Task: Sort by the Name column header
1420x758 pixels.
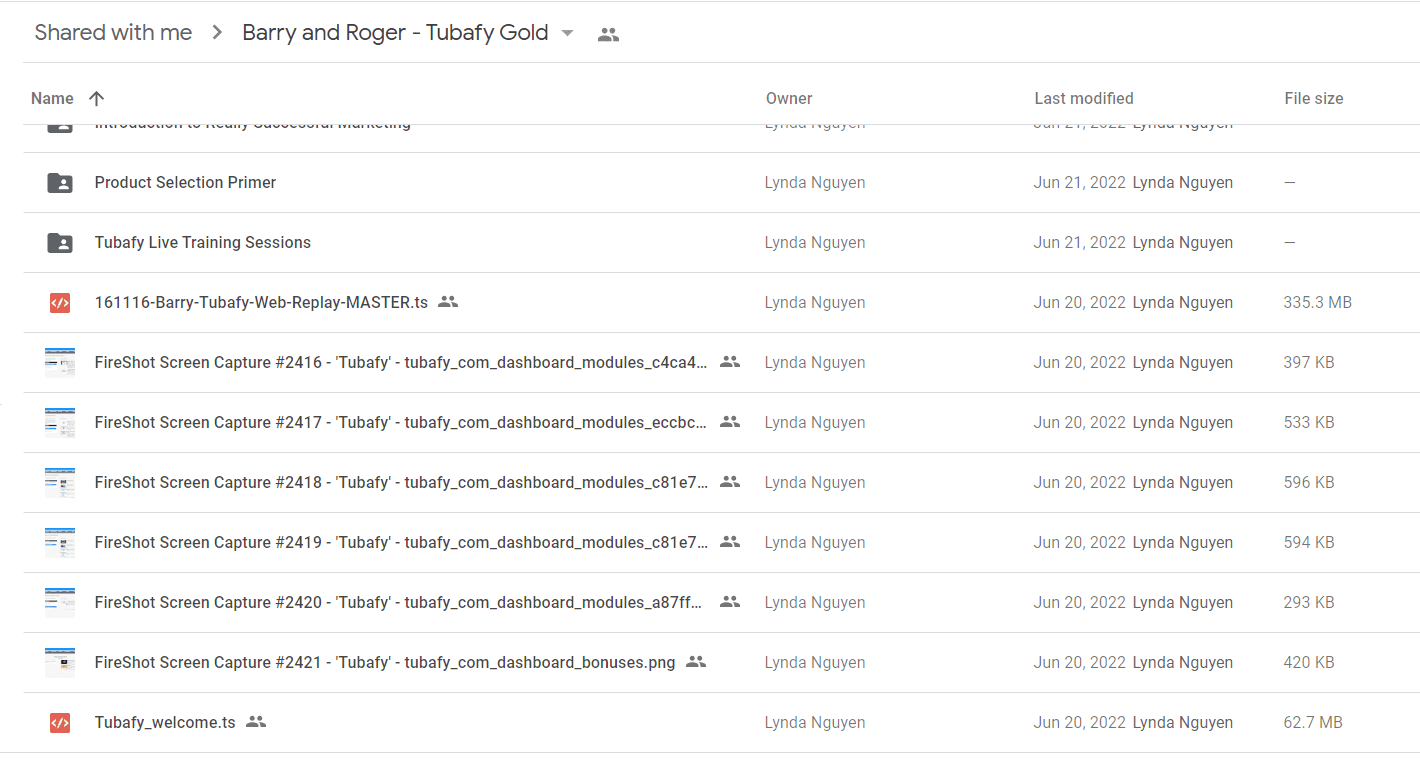Action: click(x=52, y=98)
